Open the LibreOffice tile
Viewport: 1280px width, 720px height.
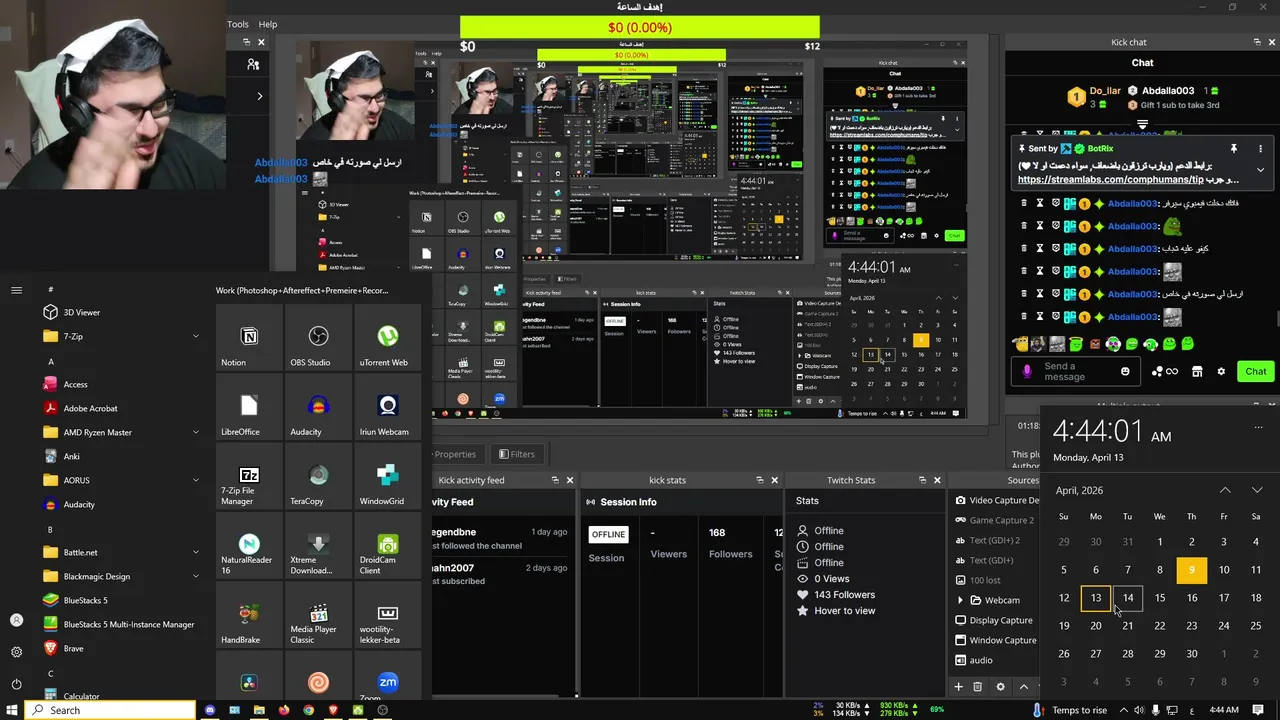tap(249, 407)
